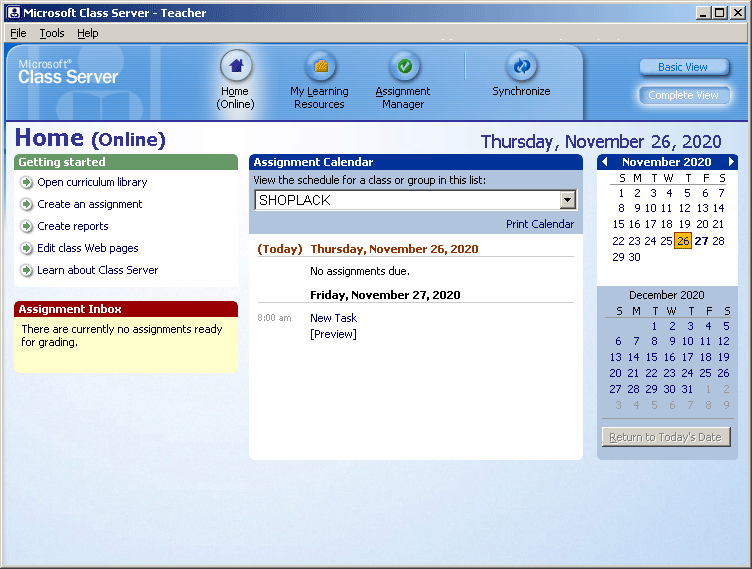
Task: Click 'No assignments due.' text
Action: coord(360,271)
